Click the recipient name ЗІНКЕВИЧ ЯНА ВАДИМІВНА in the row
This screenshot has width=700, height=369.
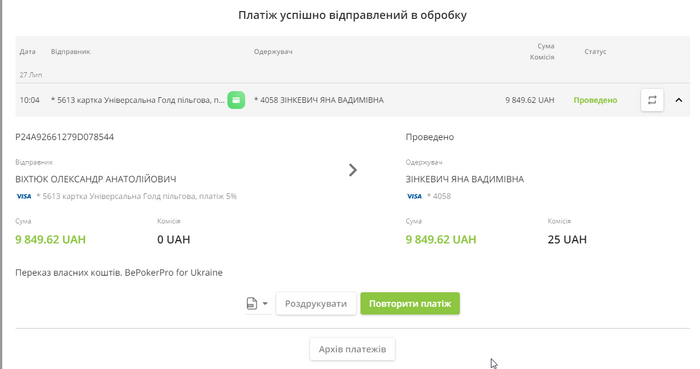point(332,100)
